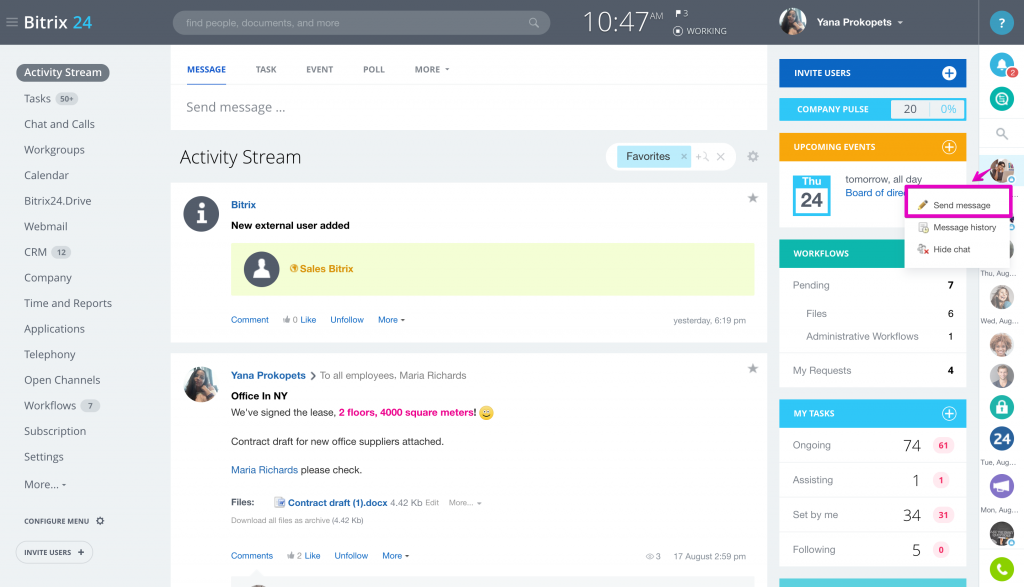Click Download all files as archive link
This screenshot has height=587, width=1024.
tap(297, 520)
